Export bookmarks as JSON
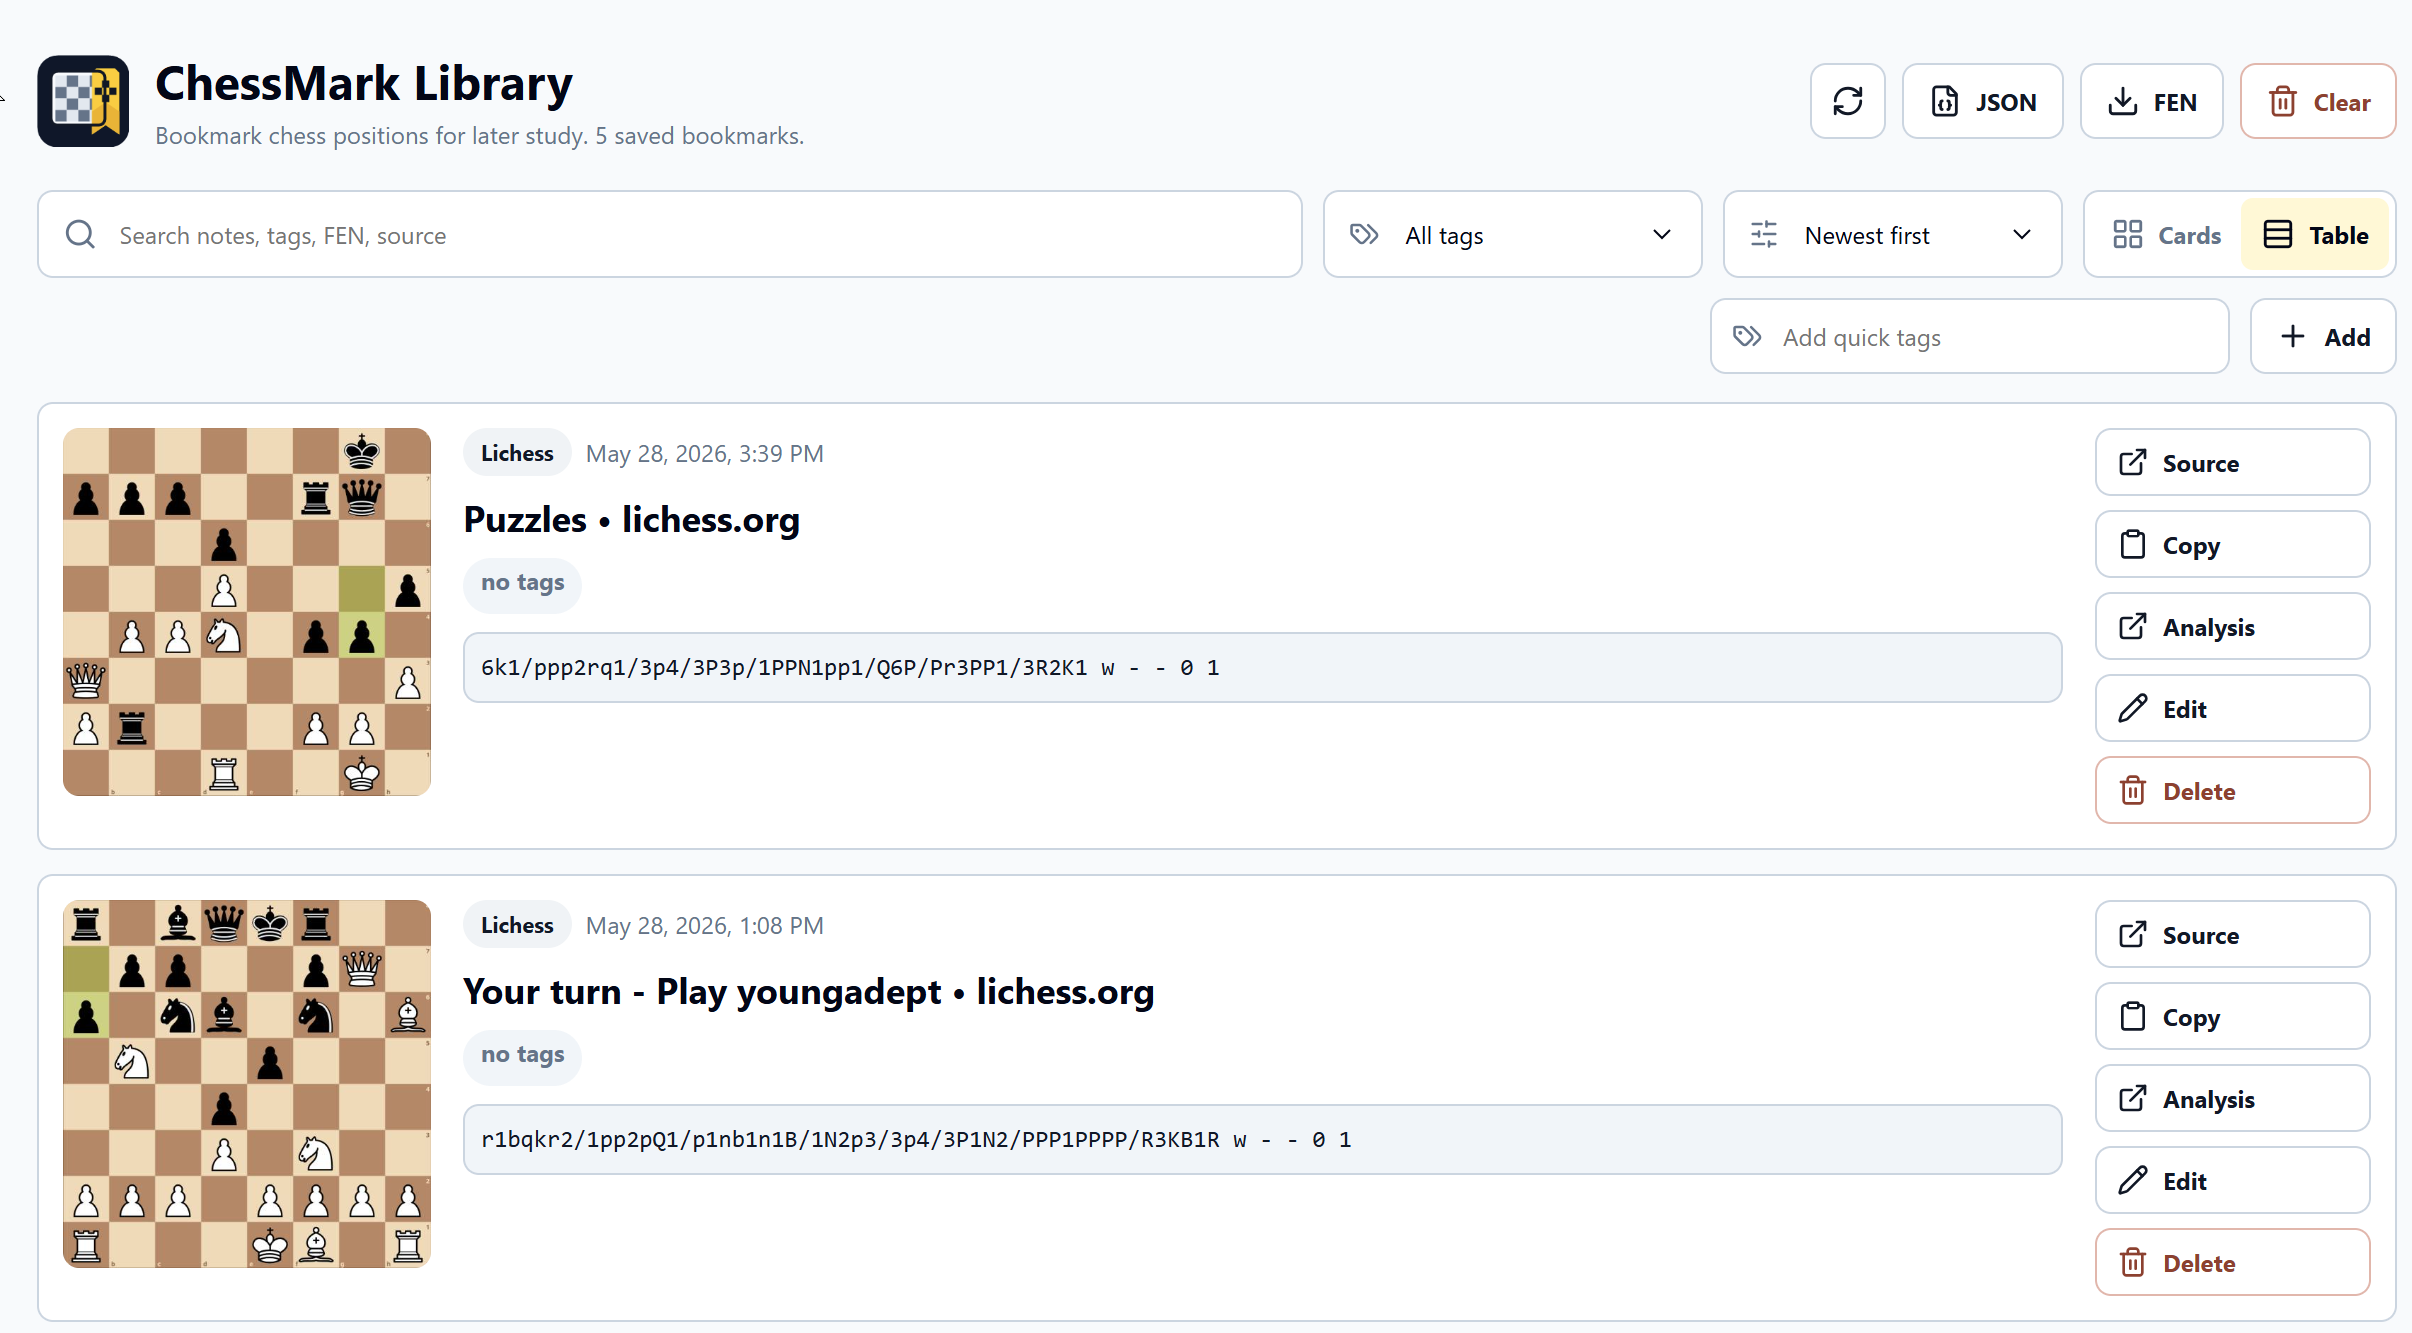The image size is (2412, 1333). (x=1982, y=101)
